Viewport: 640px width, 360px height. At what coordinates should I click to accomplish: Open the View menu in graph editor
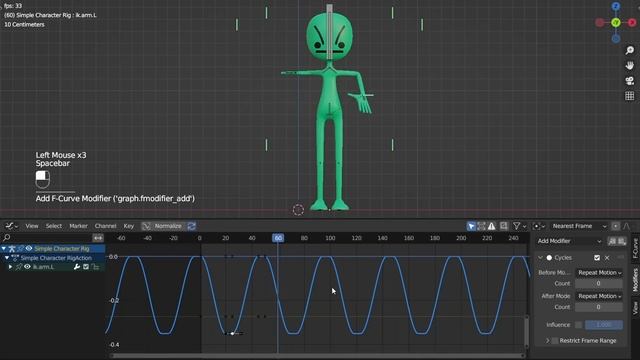[32, 226]
